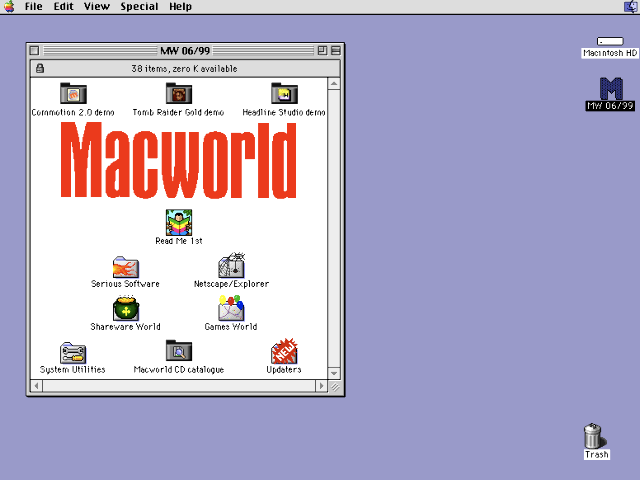Viewport: 640px width, 480px height.
Task: Click the window resize grip corner
Action: (x=335, y=387)
